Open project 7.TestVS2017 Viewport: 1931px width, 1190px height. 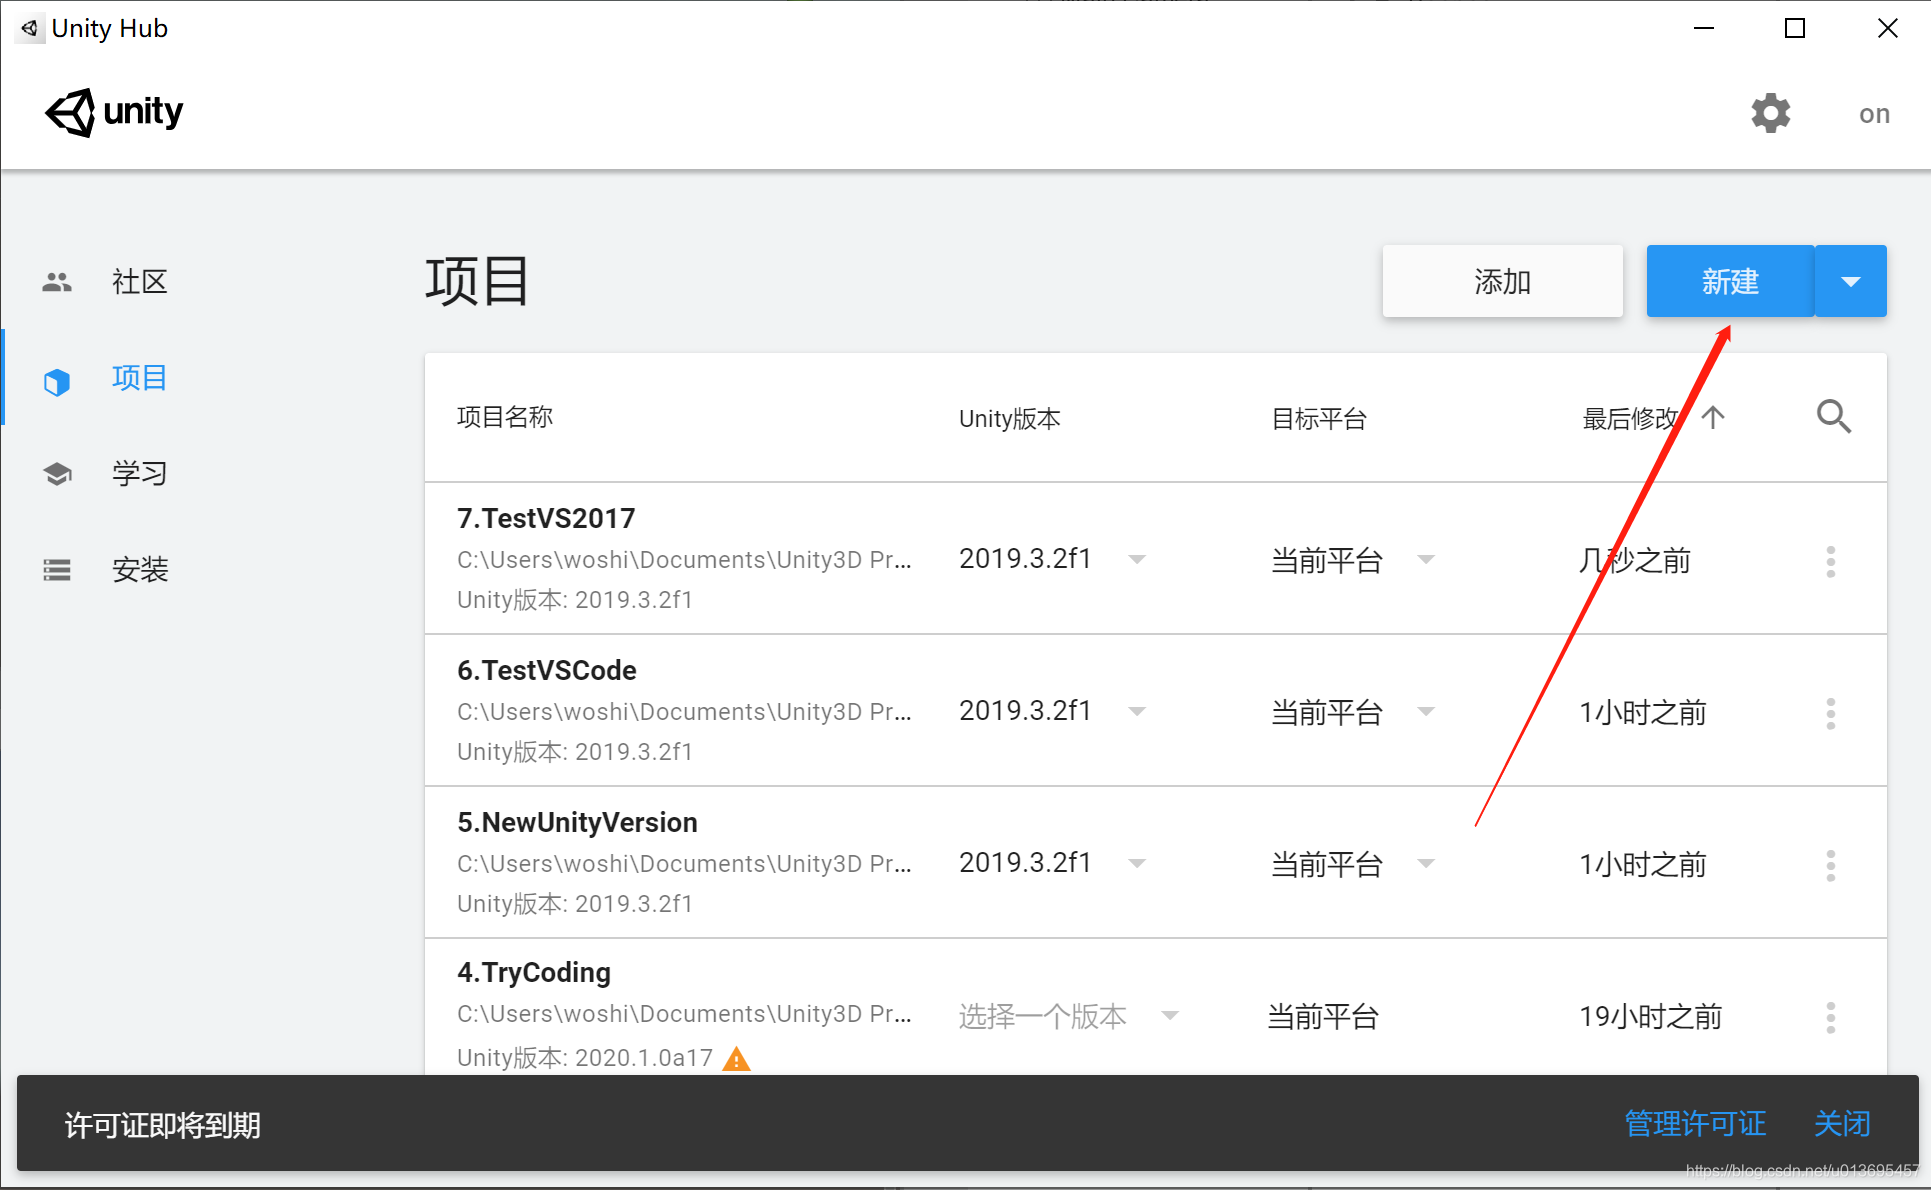pyautogui.click(x=546, y=518)
